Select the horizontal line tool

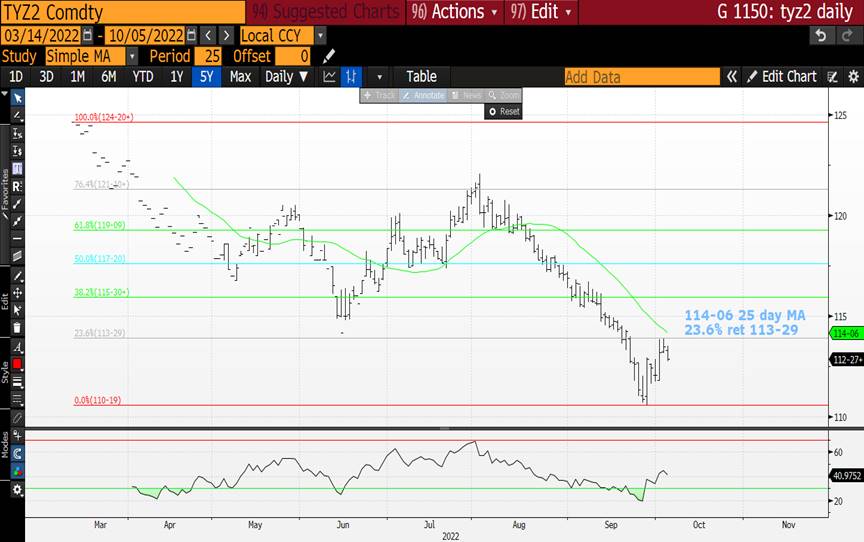(18, 239)
